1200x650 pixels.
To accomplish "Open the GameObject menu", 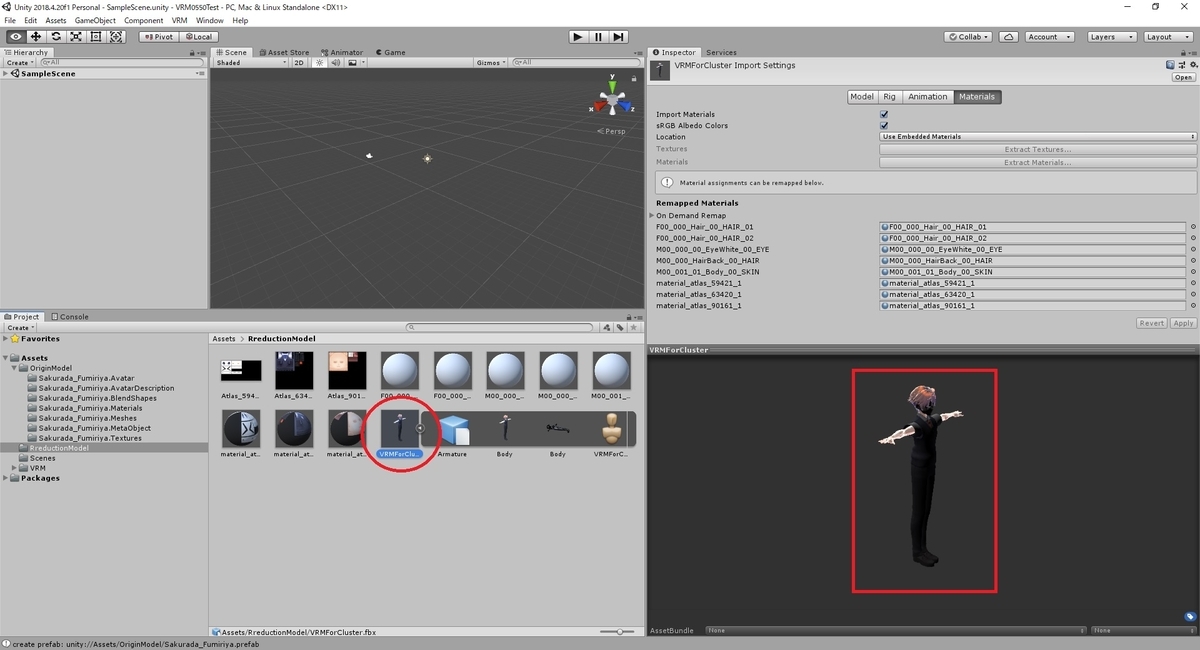I will (x=95, y=20).
